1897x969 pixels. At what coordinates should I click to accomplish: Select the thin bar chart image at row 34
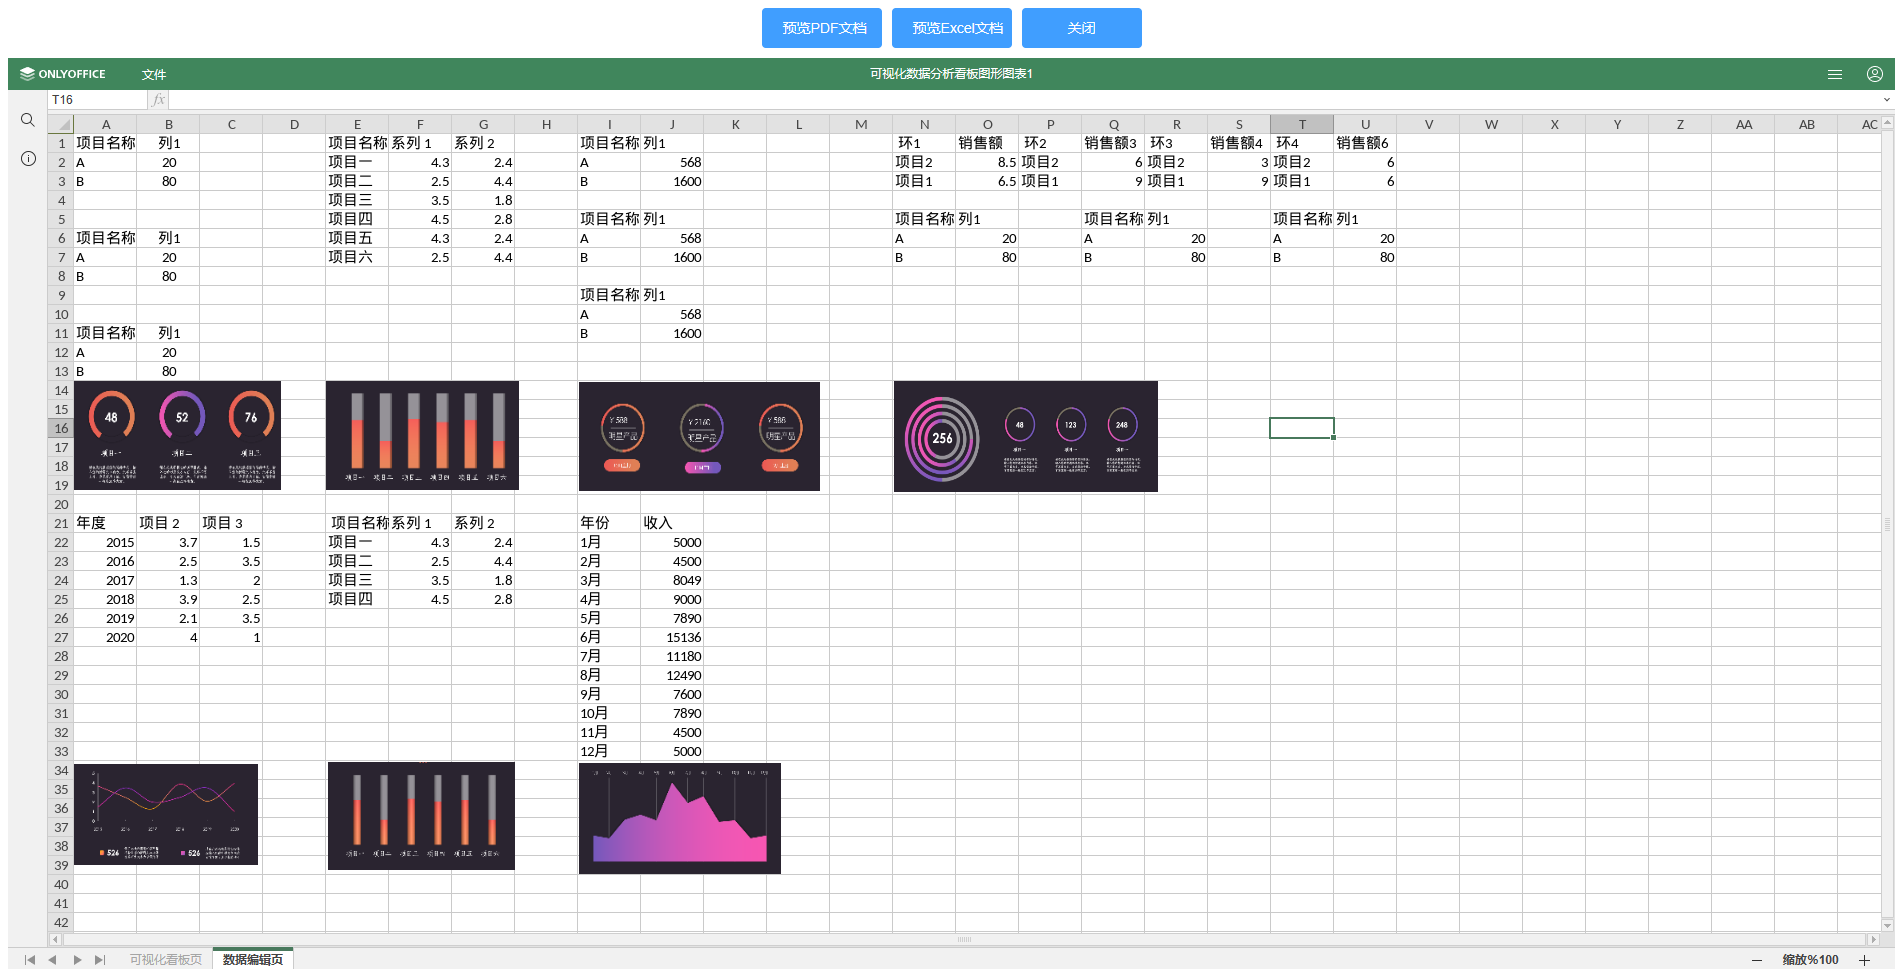coord(421,816)
